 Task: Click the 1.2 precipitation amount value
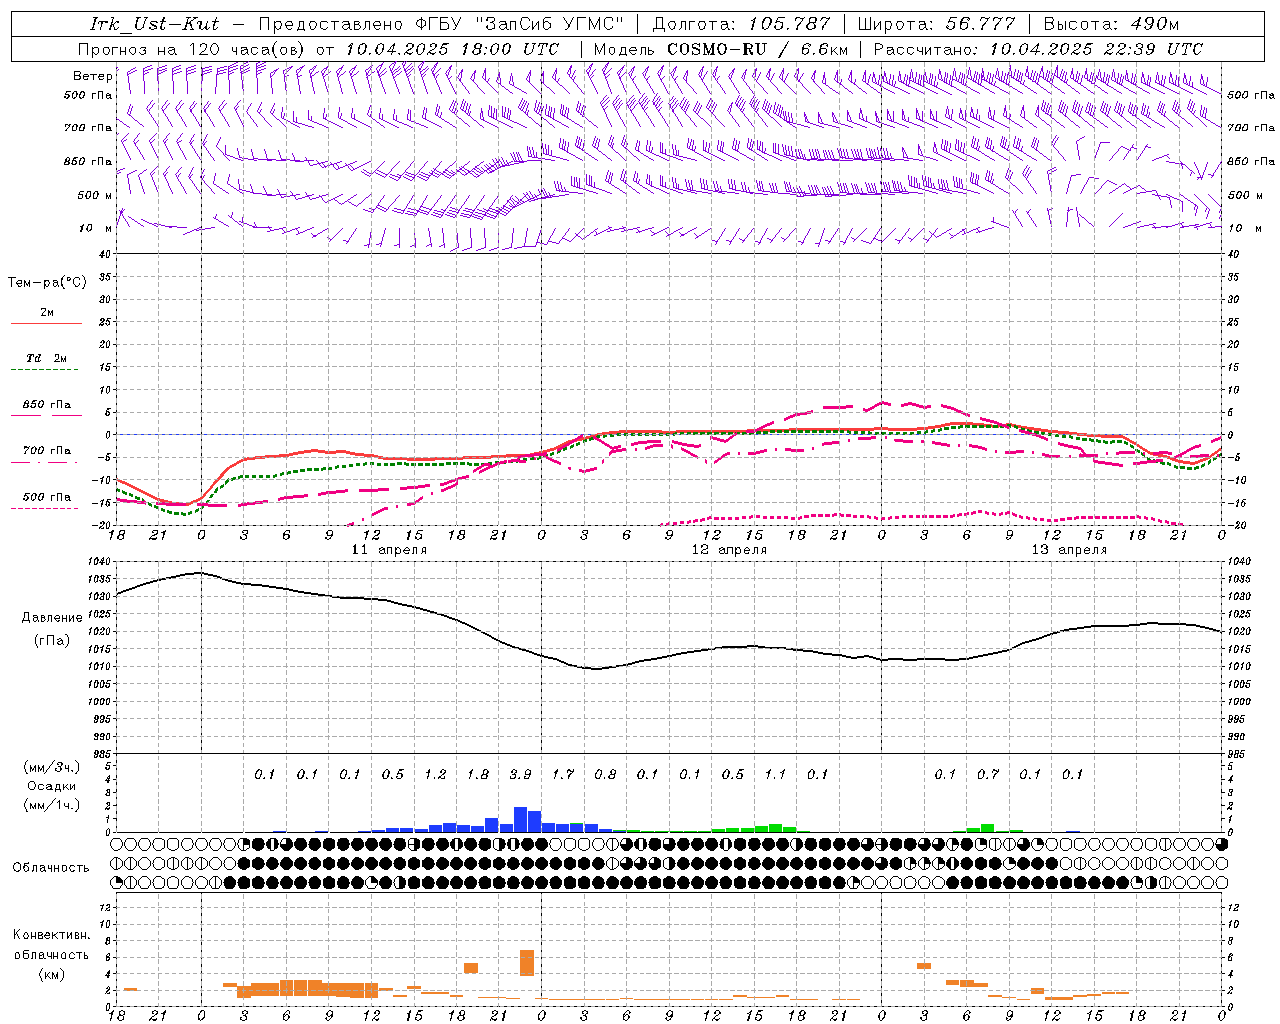point(435,774)
